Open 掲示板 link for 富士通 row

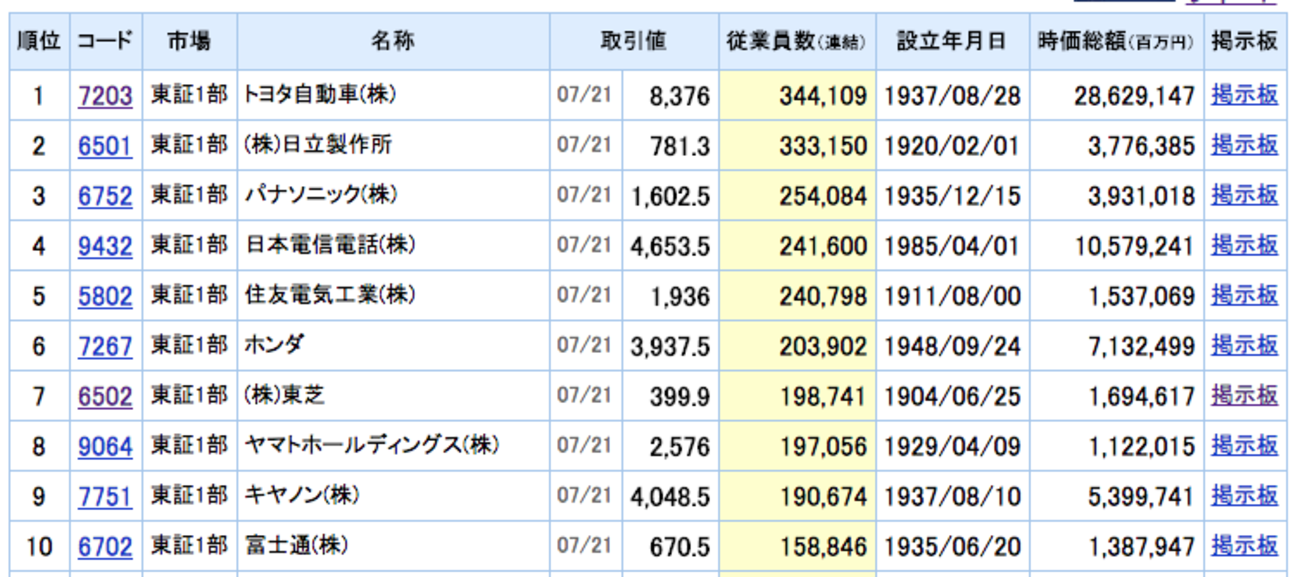pyautogui.click(x=1244, y=546)
